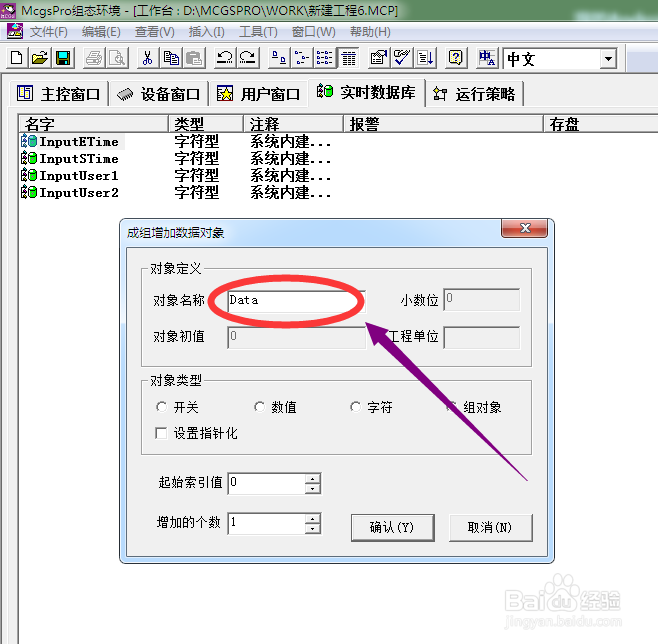Image resolution: width=658 pixels, height=644 pixels.
Task: Click the Print toolbar icon
Action: coord(94,58)
